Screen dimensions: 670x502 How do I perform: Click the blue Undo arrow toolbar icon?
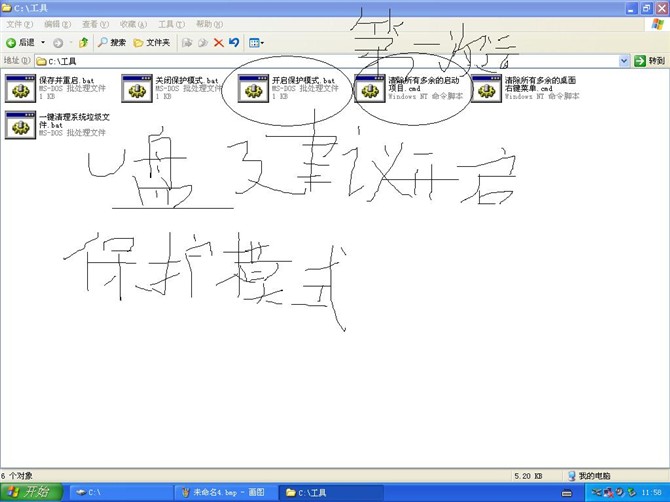pos(234,43)
